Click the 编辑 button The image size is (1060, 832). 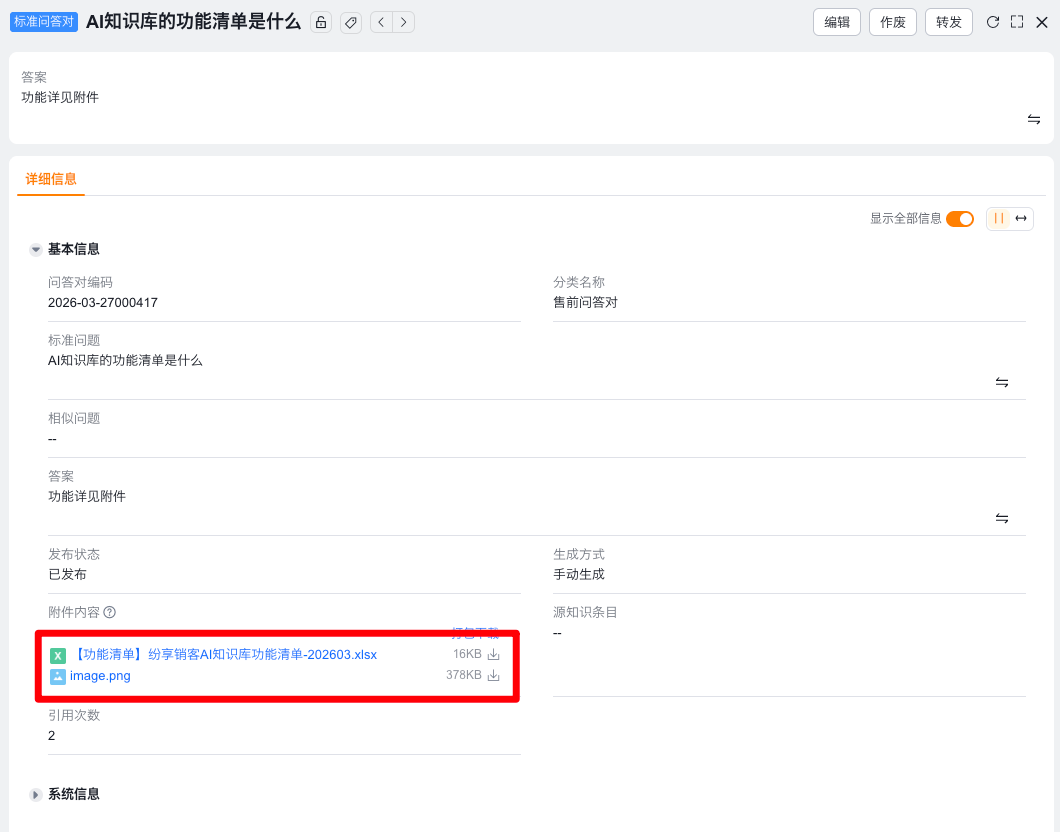pyautogui.click(x=837, y=22)
